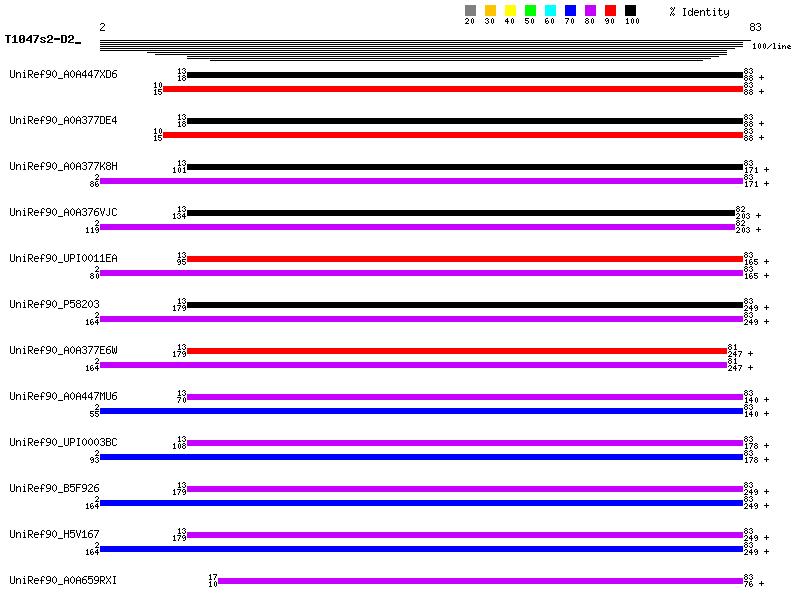Image resolution: width=800 pixels, height=600 pixels.
Task: Select the yellow 40% identity legend swatch
Action: [x=510, y=11]
